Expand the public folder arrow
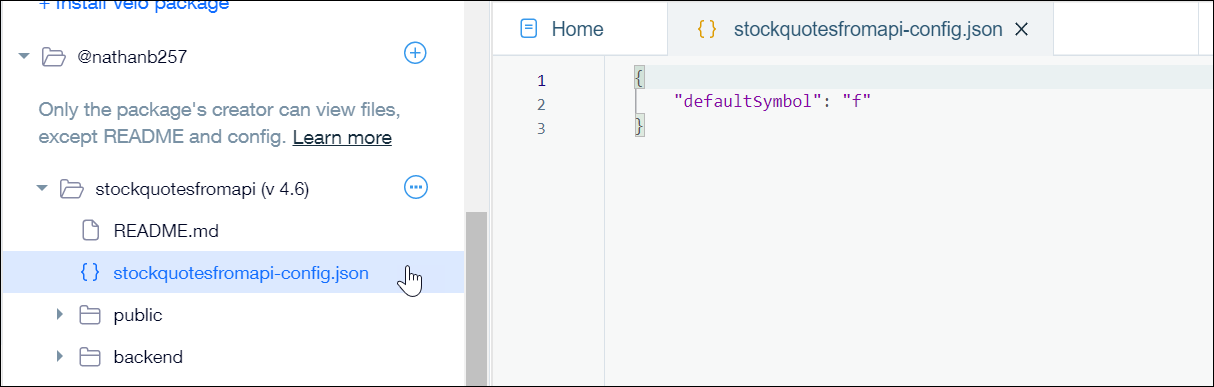This screenshot has width=1214, height=387. pos(60,315)
